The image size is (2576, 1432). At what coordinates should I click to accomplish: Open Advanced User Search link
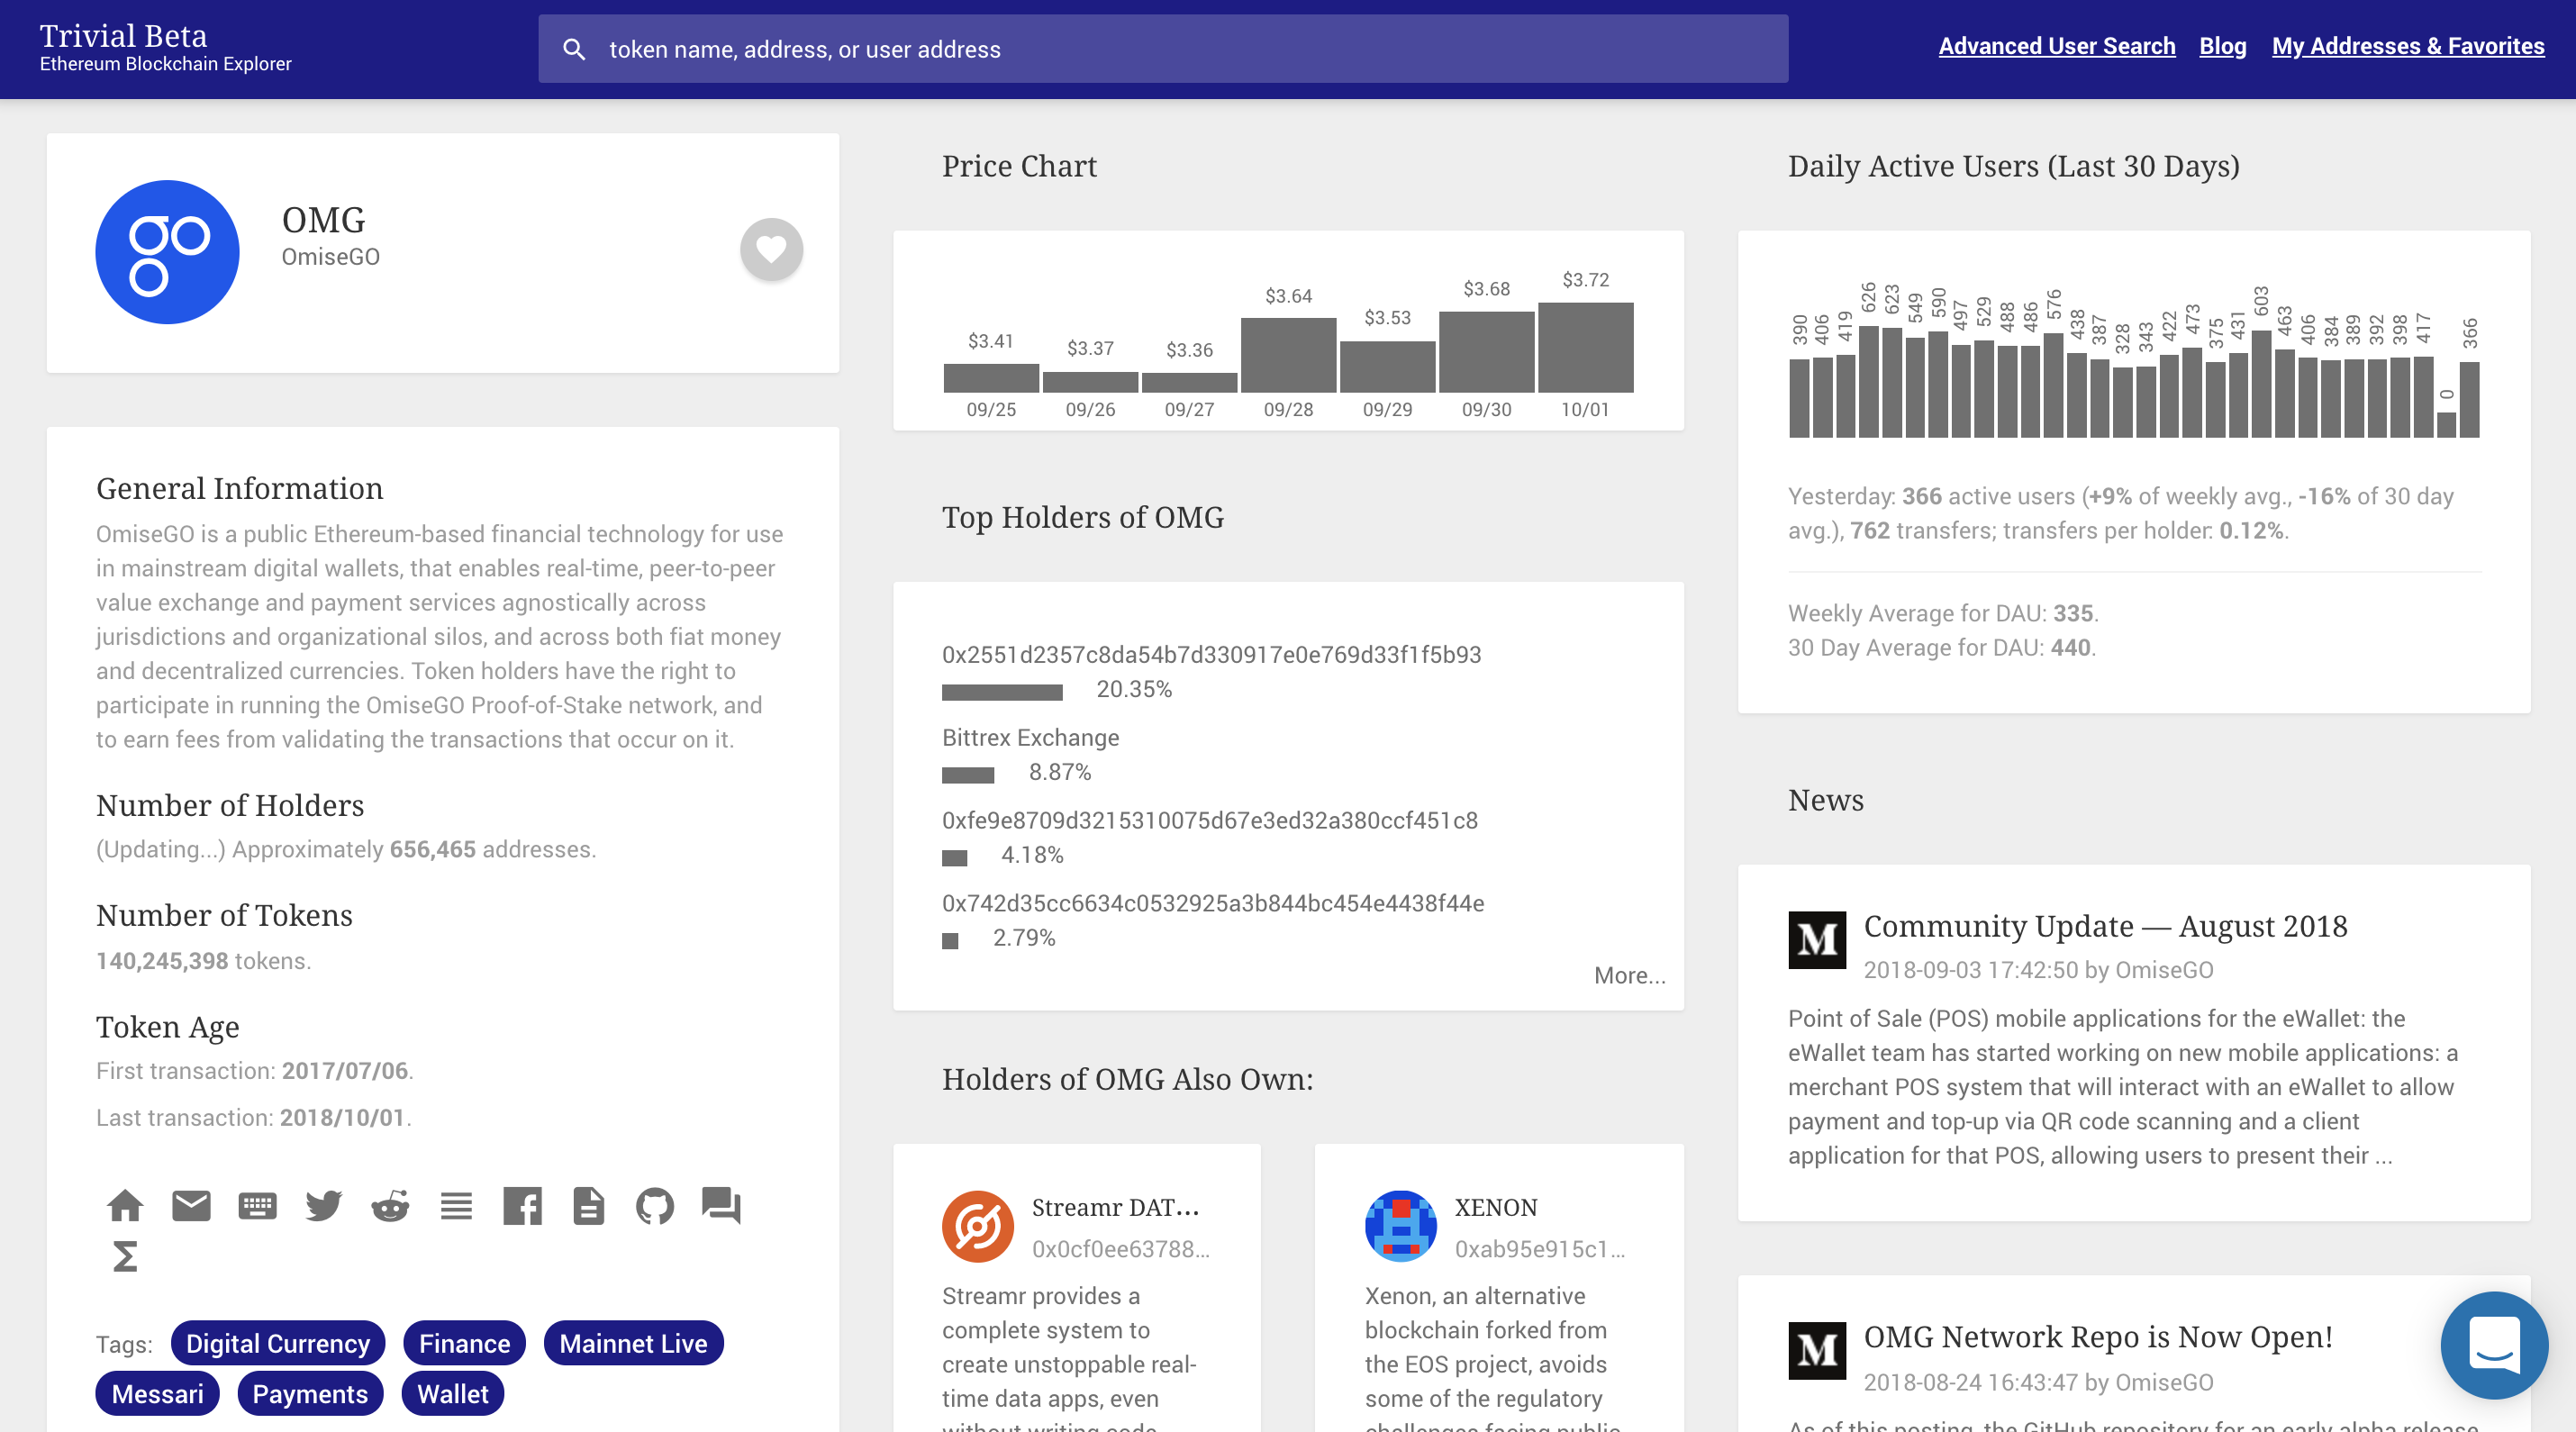[x=2057, y=46]
